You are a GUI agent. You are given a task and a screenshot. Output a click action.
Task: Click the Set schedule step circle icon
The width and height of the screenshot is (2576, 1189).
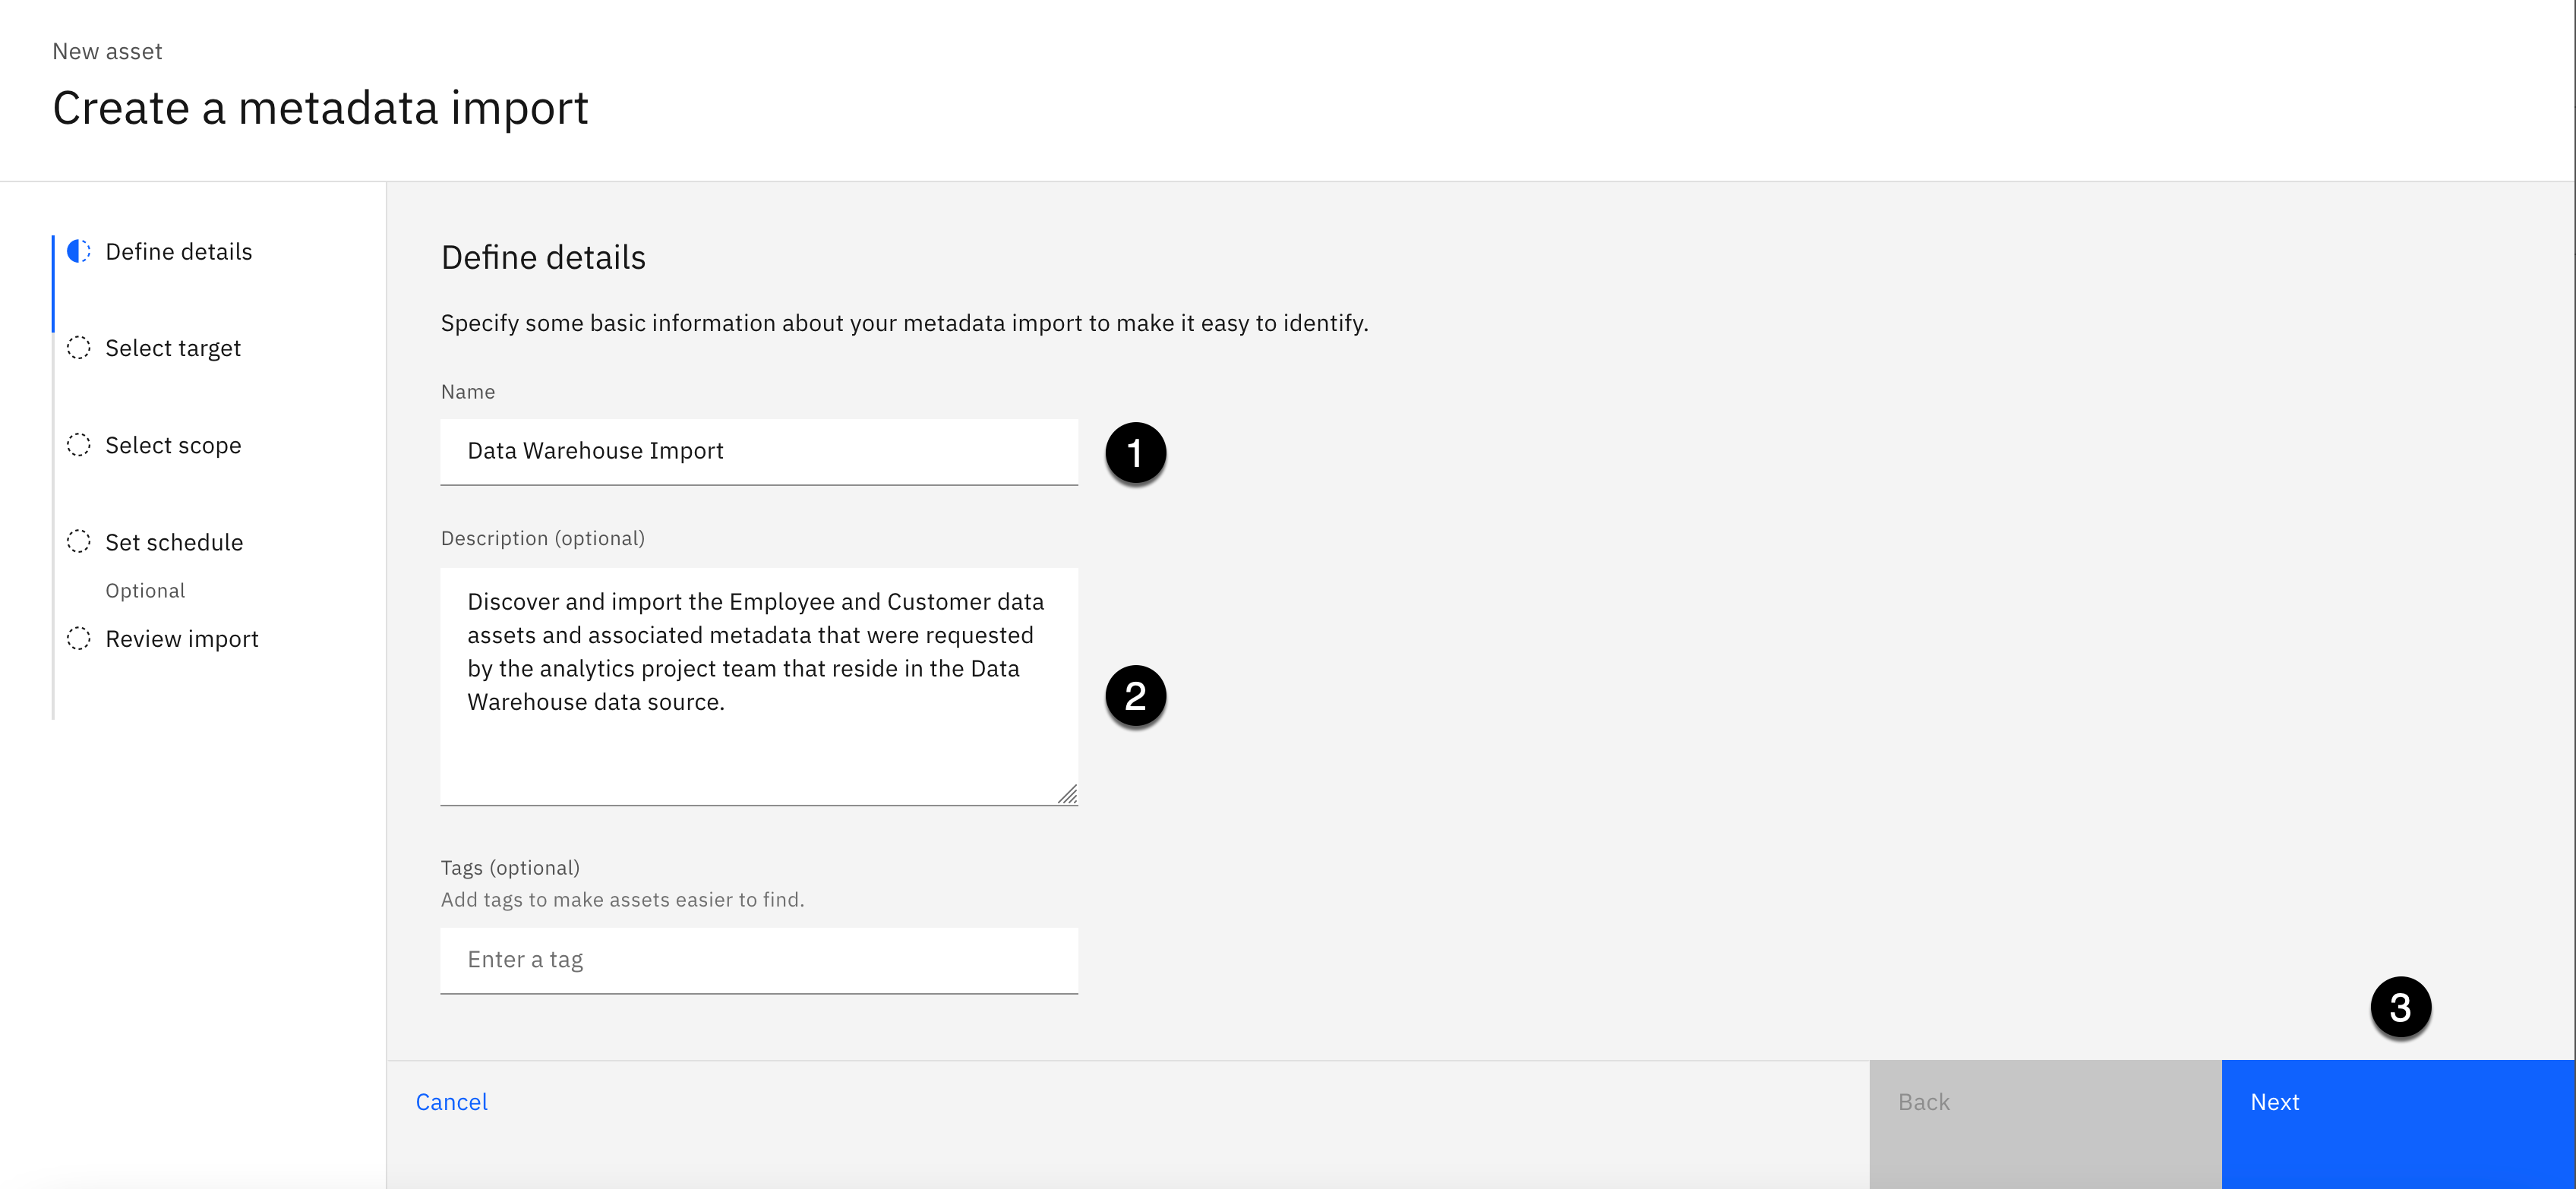click(78, 541)
